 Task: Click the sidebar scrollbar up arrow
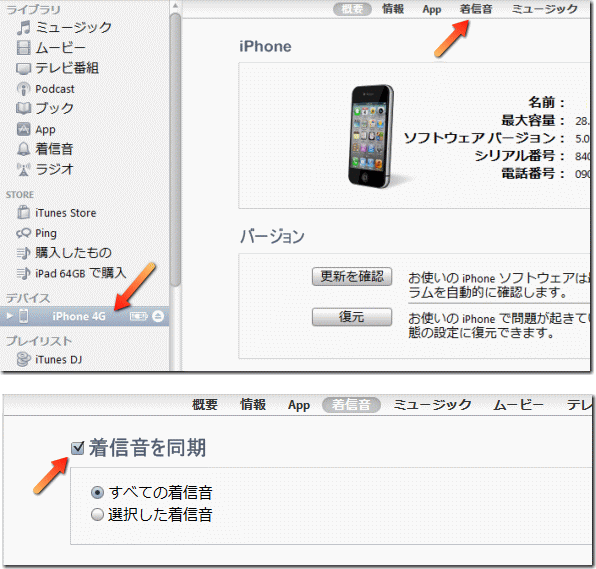click(175, 5)
